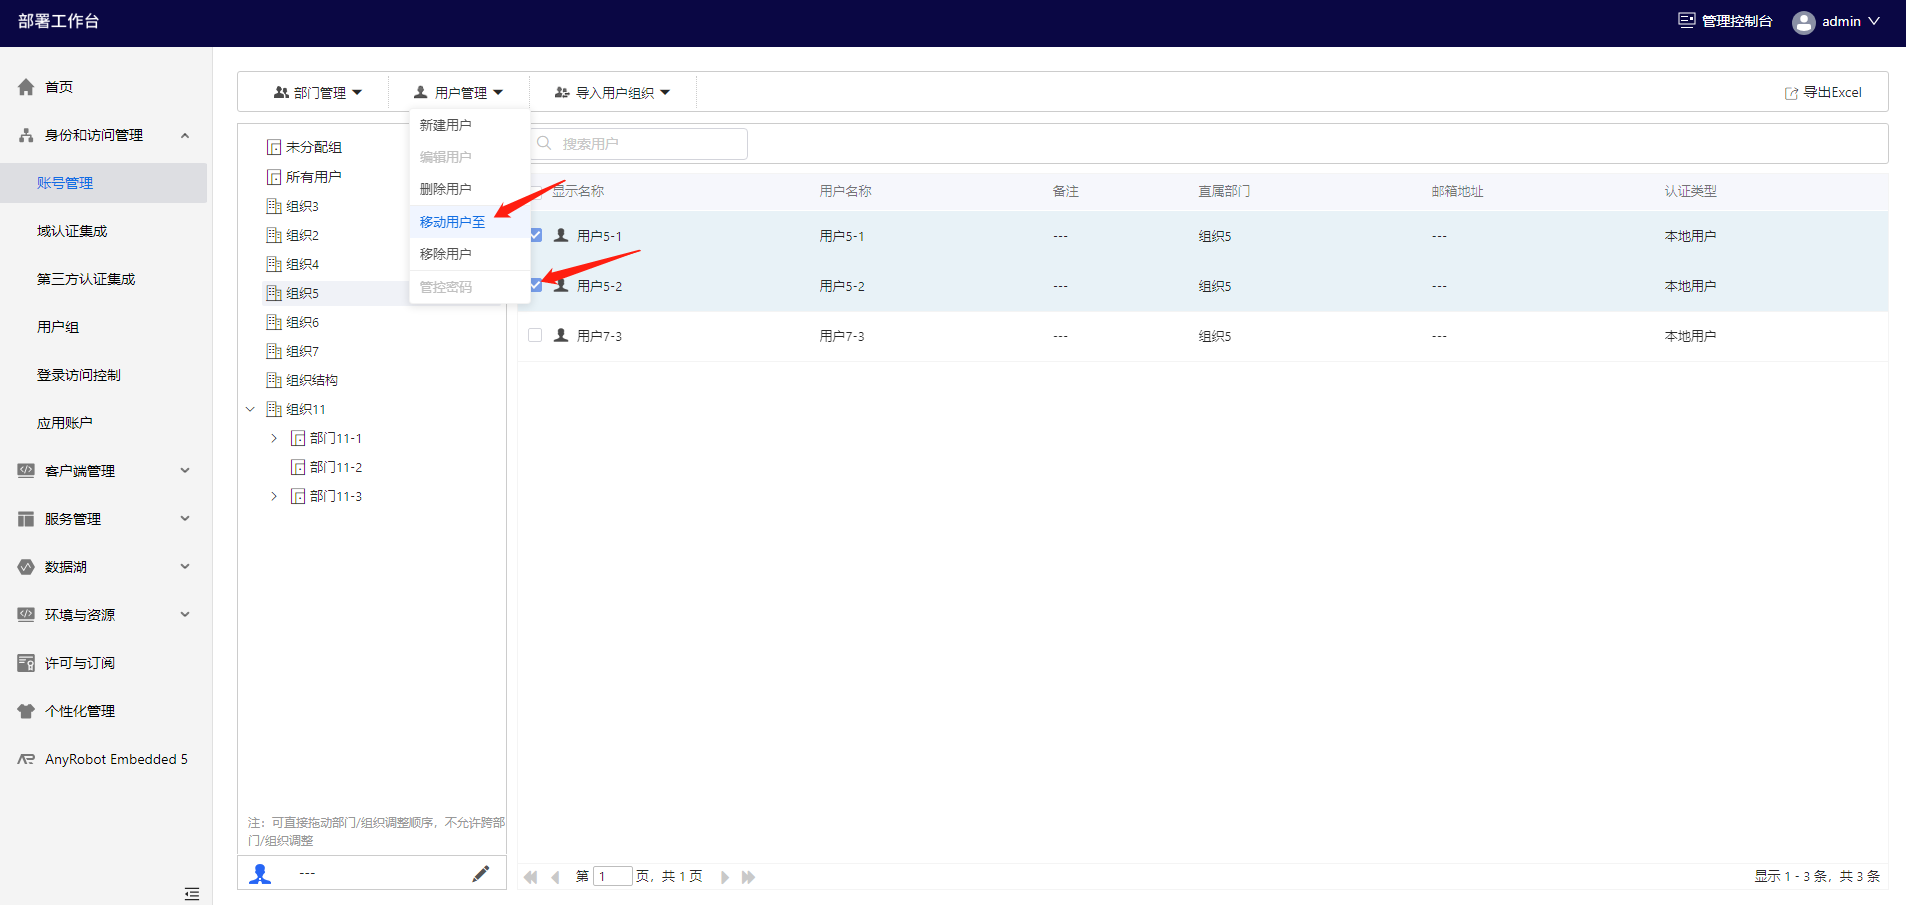1906x905 pixels.
Task: Click the admin avatar icon
Action: (x=1804, y=22)
